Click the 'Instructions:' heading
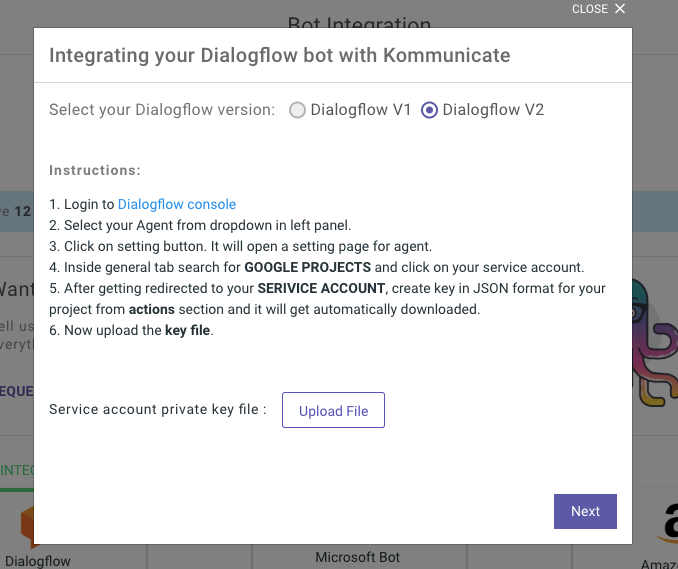 click(x=95, y=170)
